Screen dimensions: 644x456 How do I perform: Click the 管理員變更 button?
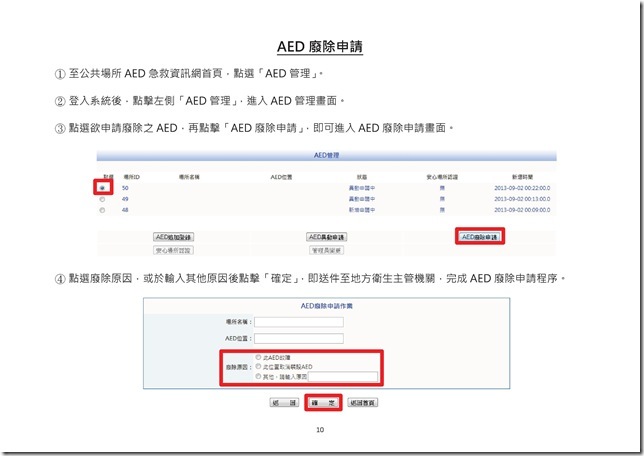click(327, 250)
